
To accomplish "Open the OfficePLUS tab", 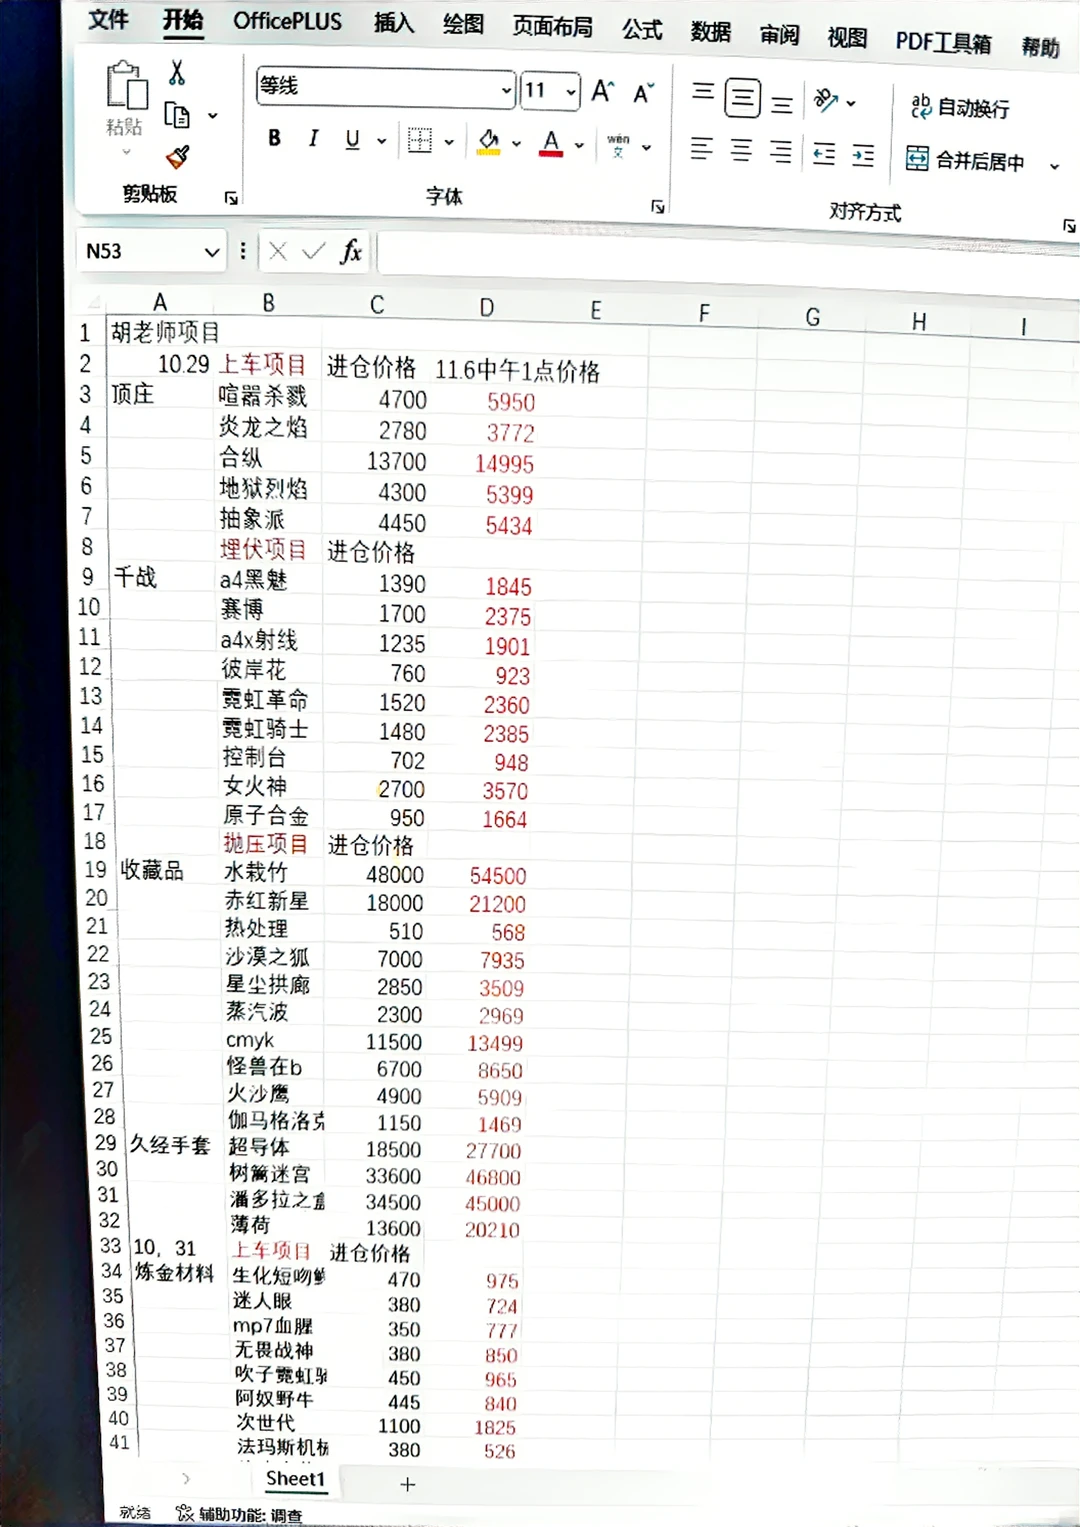I will 287,22.
